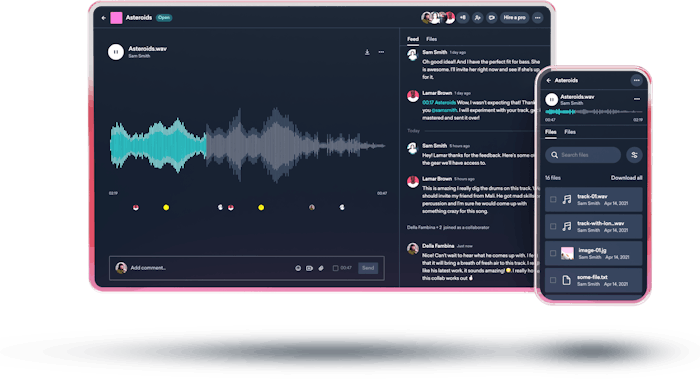
Task: Open the project options menu after Hire a pro
Action: (x=538, y=18)
